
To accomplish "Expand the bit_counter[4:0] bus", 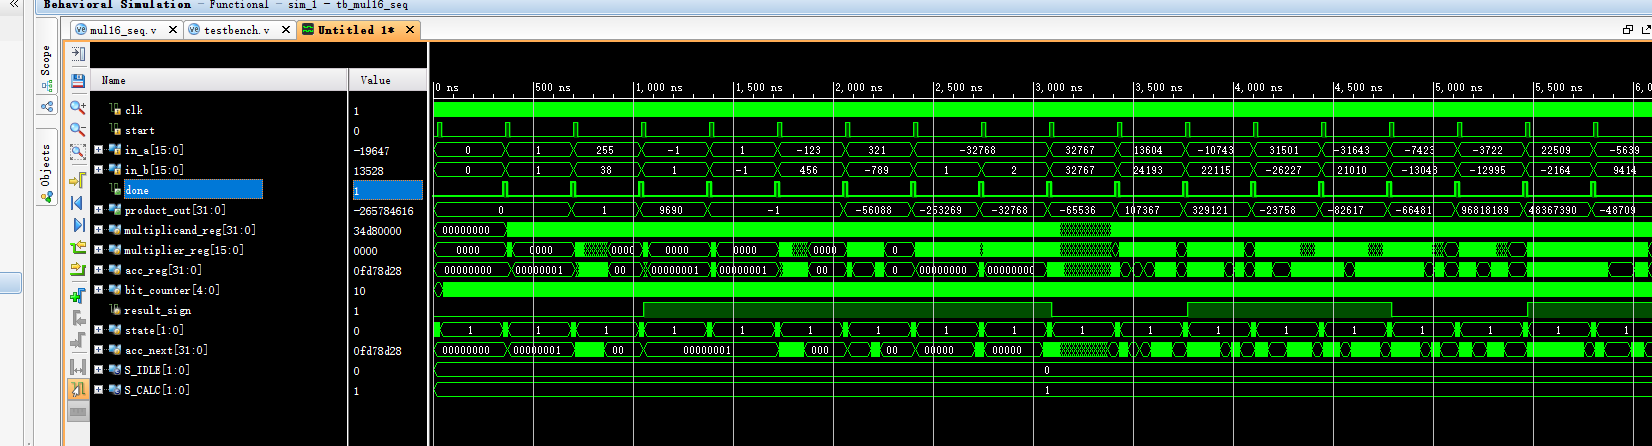I will tap(98, 290).
